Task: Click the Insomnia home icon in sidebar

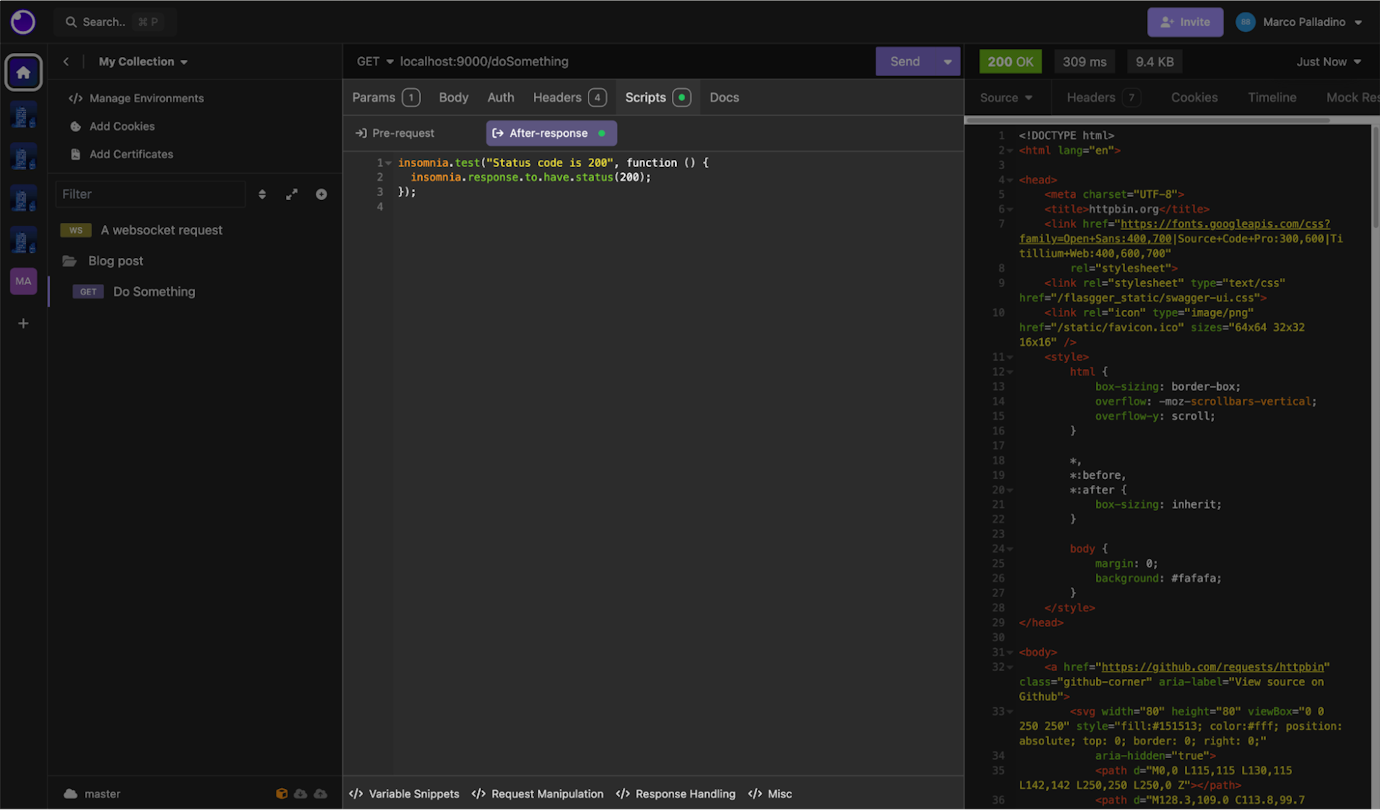Action: coord(23,72)
